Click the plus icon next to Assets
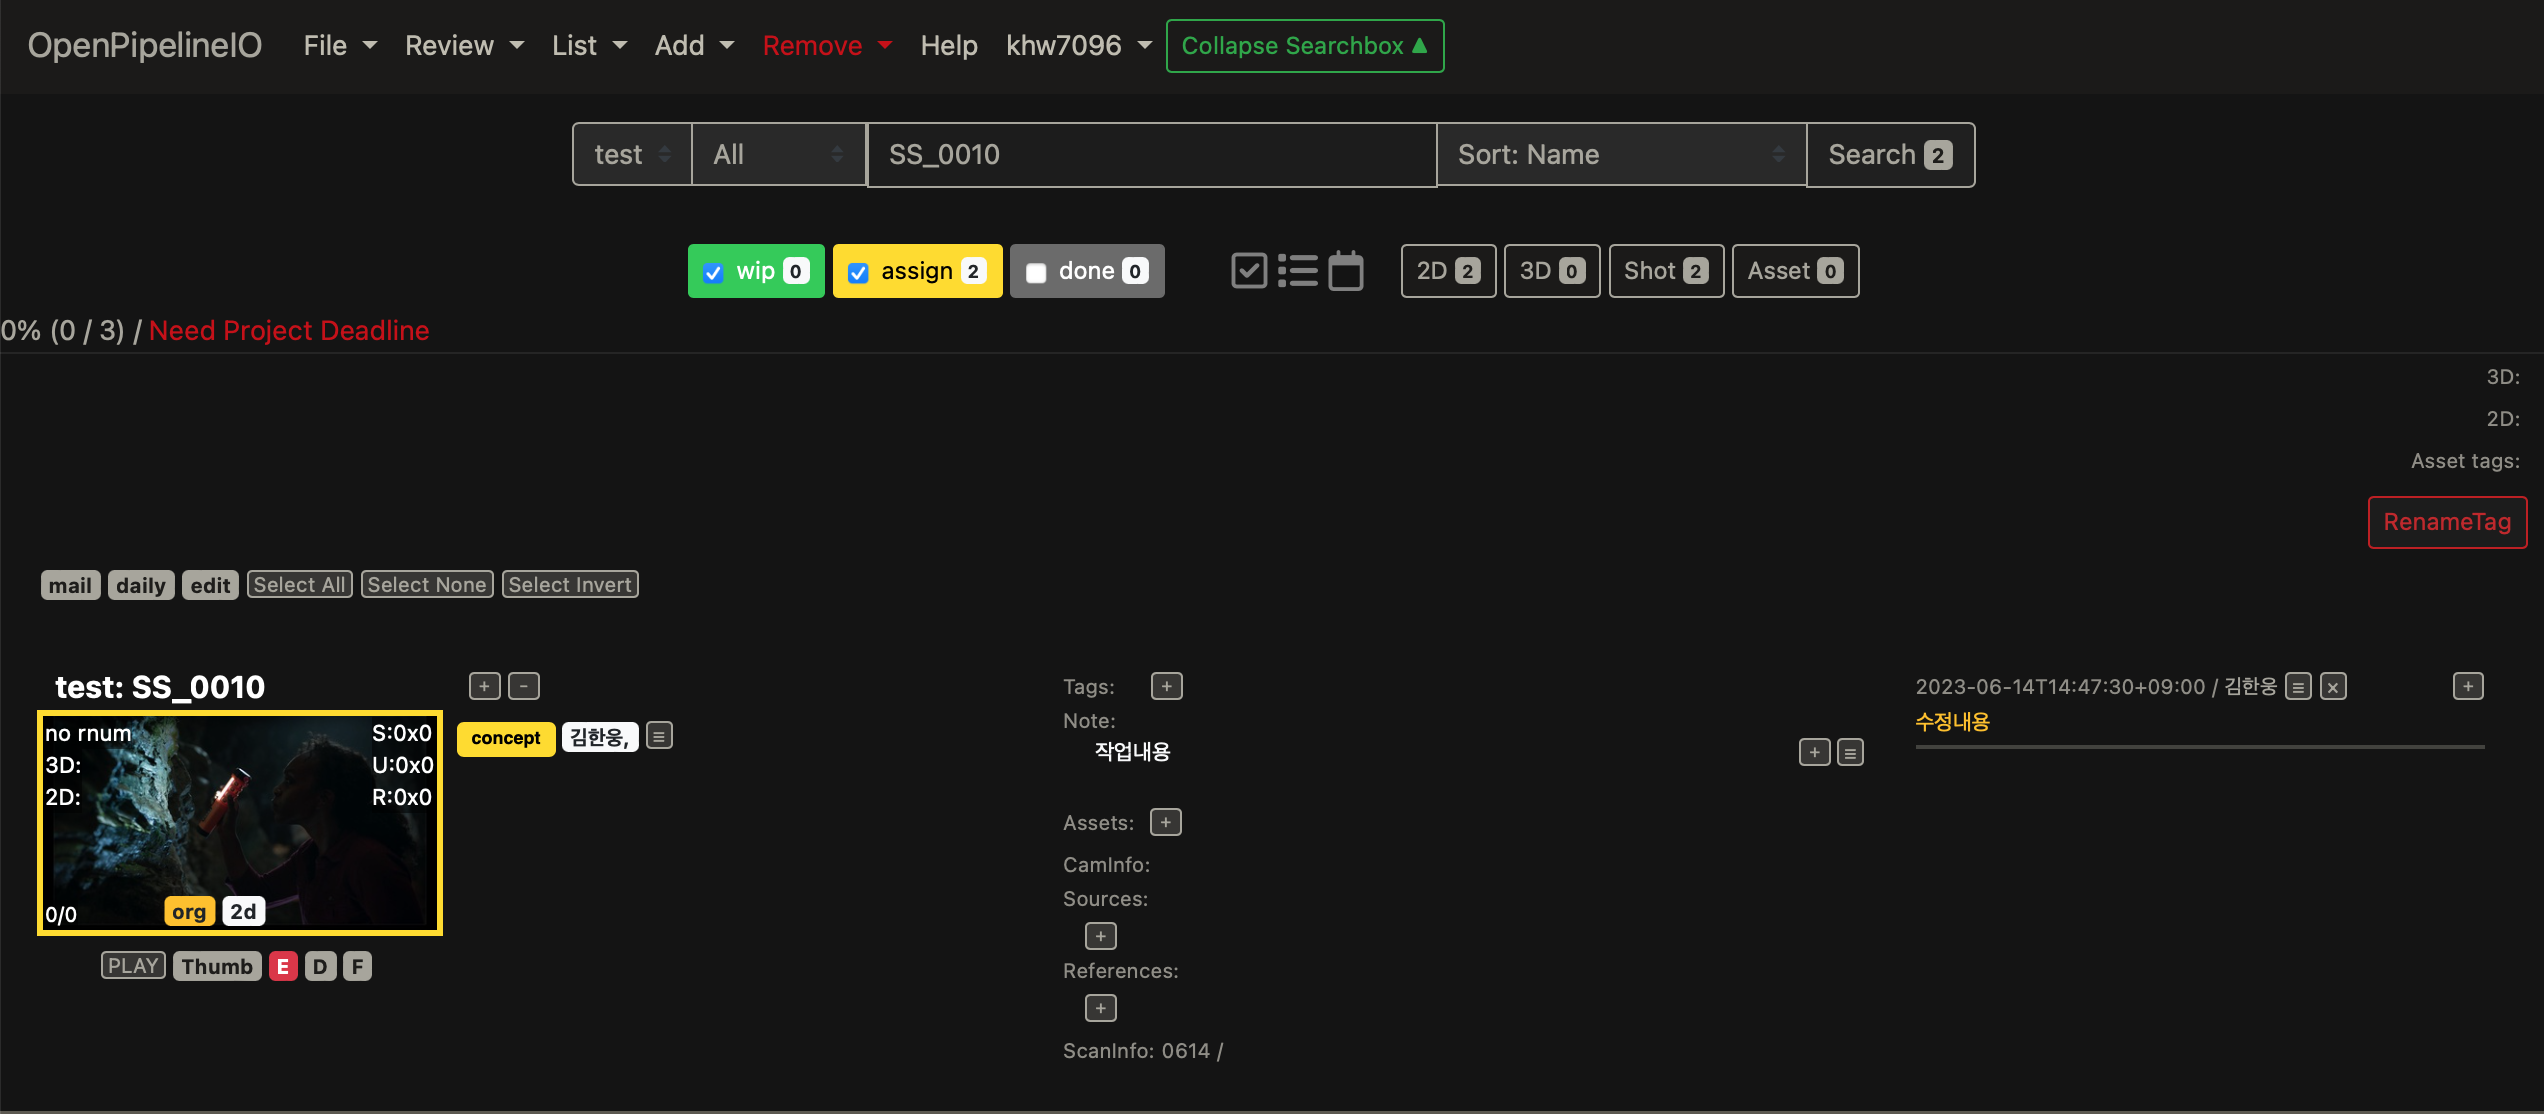This screenshot has height=1114, width=2544. [1165, 822]
